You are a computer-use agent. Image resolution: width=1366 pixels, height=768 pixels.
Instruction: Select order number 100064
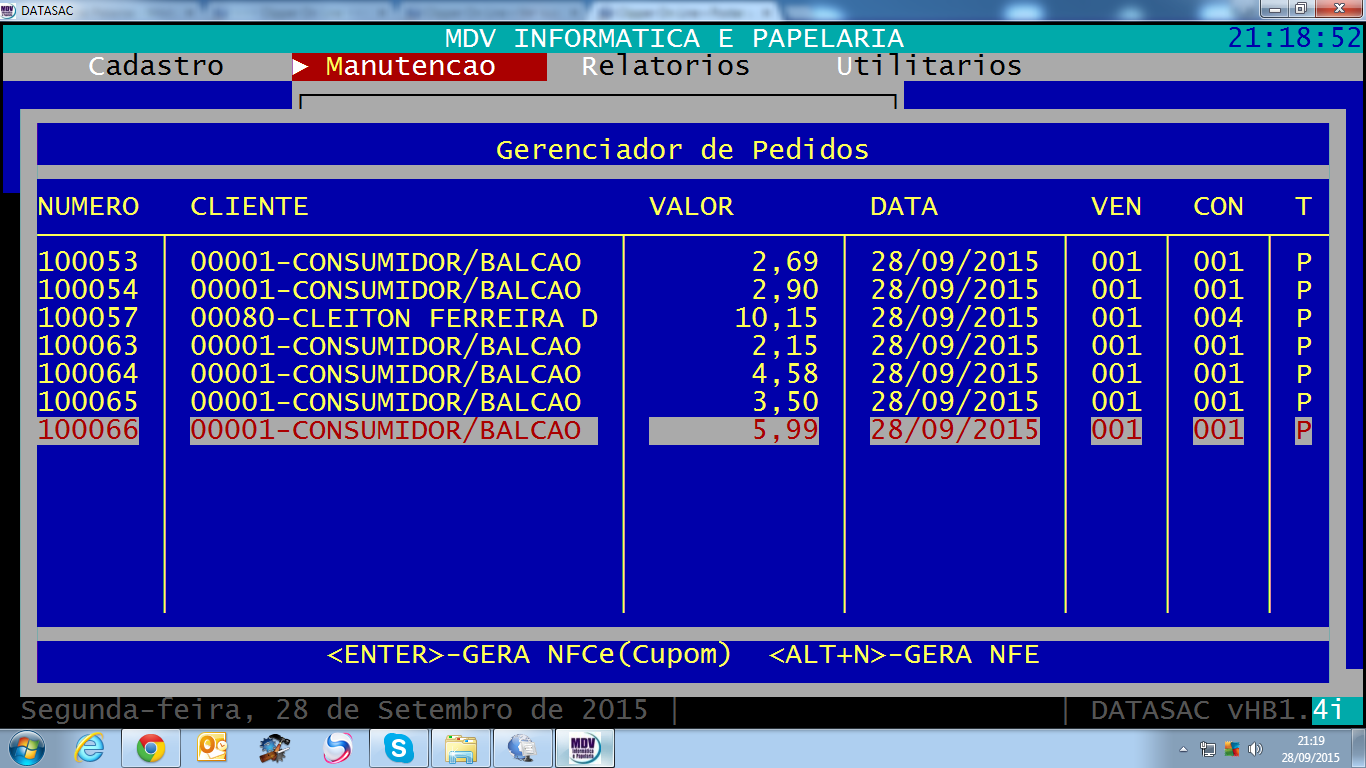[88, 374]
